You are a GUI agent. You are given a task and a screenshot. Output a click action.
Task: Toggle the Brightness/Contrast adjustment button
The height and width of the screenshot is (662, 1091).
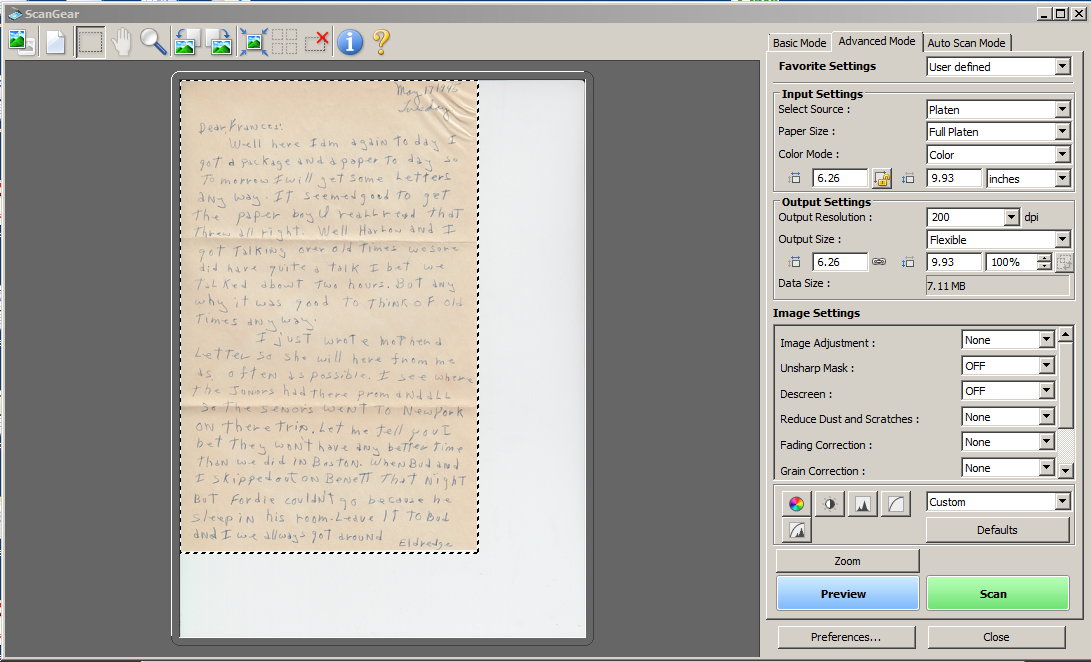(x=829, y=504)
